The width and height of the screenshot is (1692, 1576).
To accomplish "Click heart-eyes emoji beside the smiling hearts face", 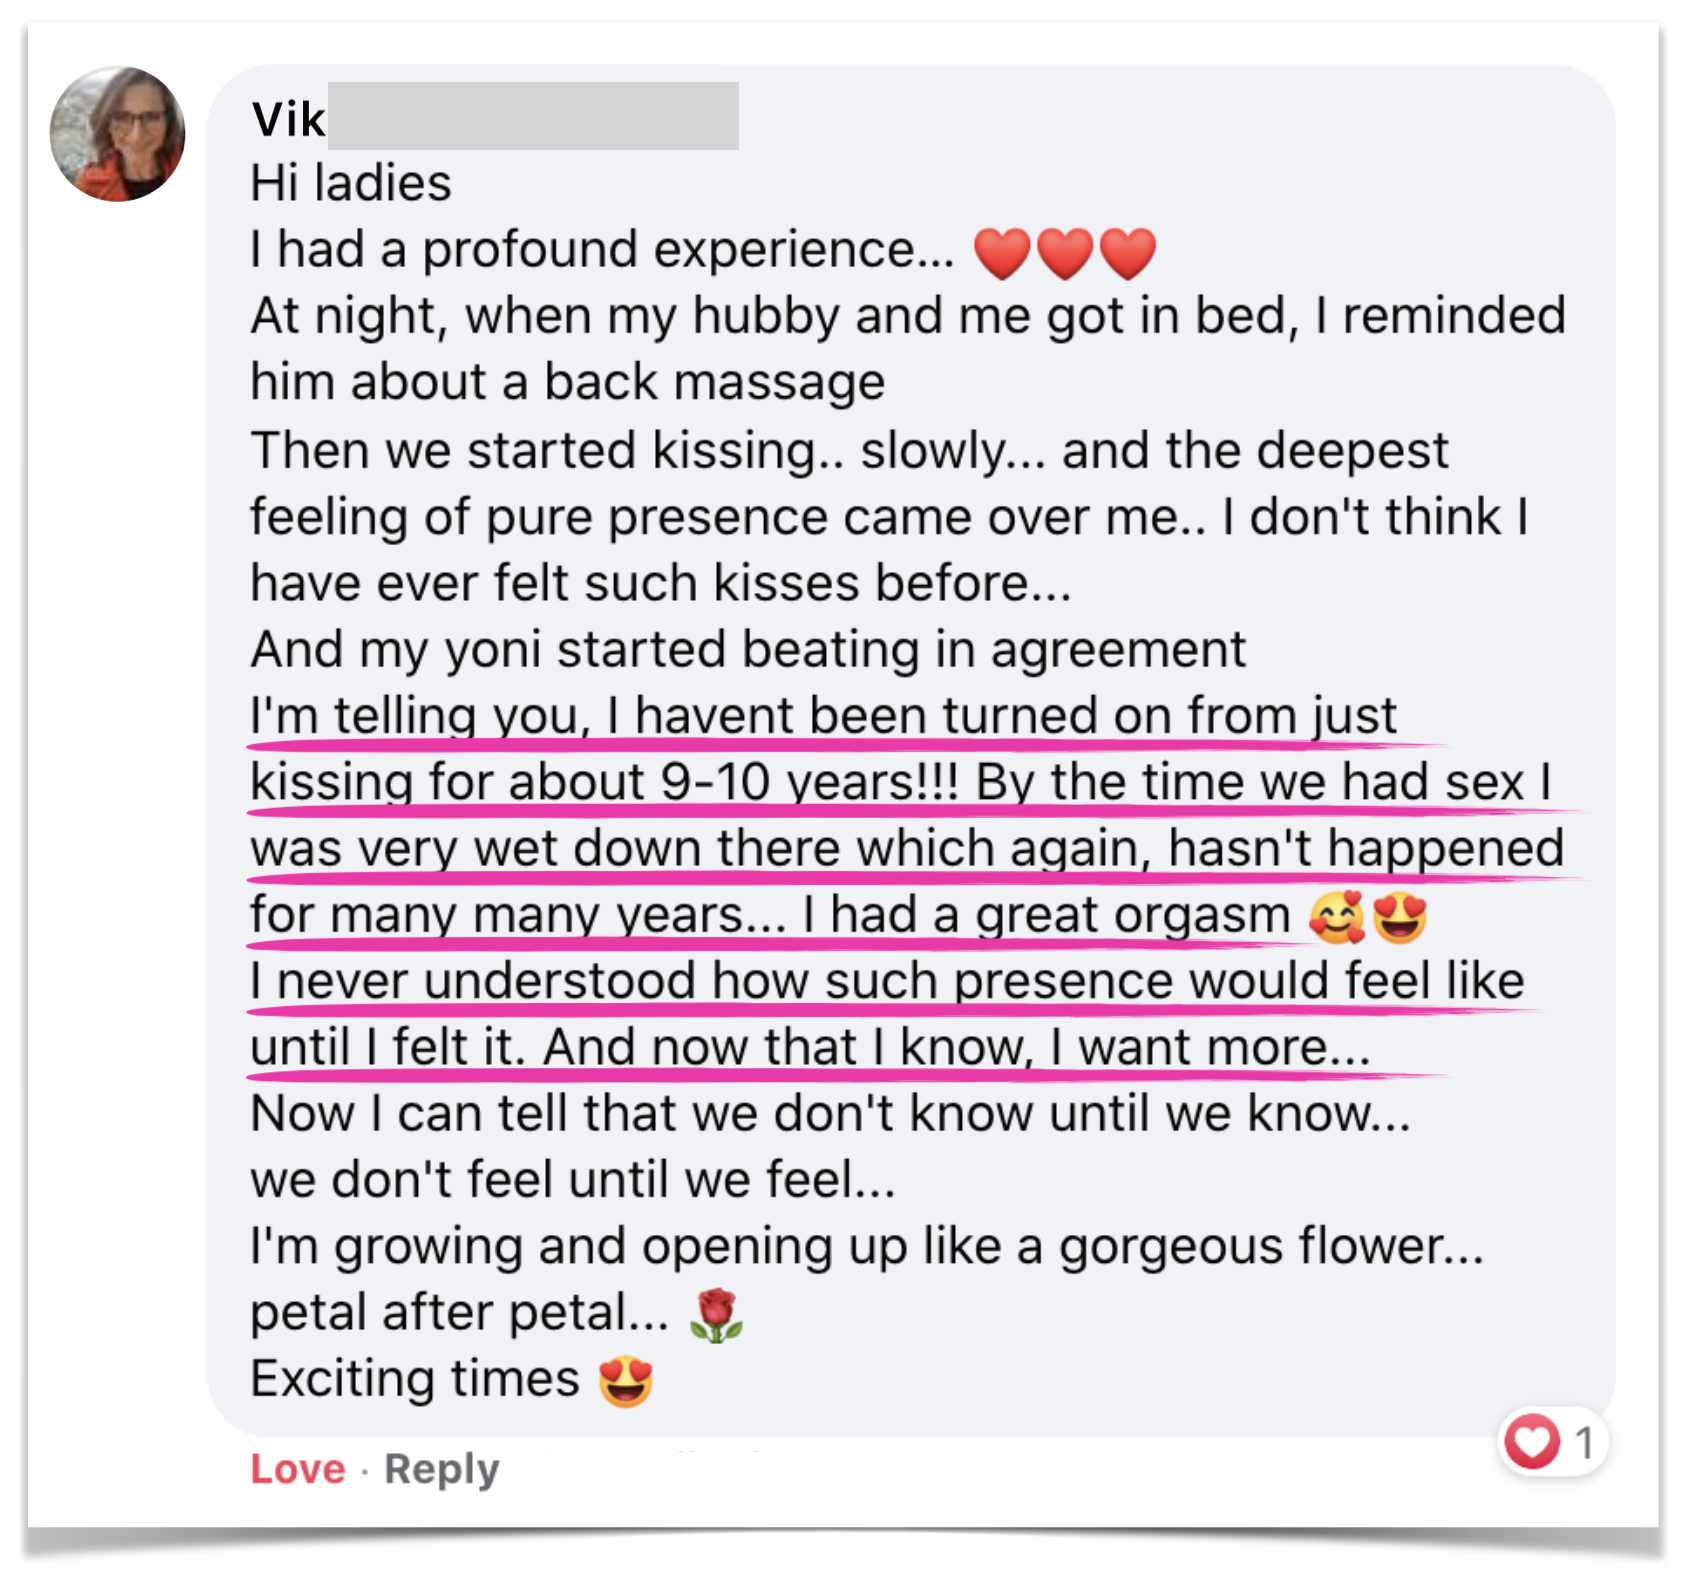I will click(x=1400, y=917).
